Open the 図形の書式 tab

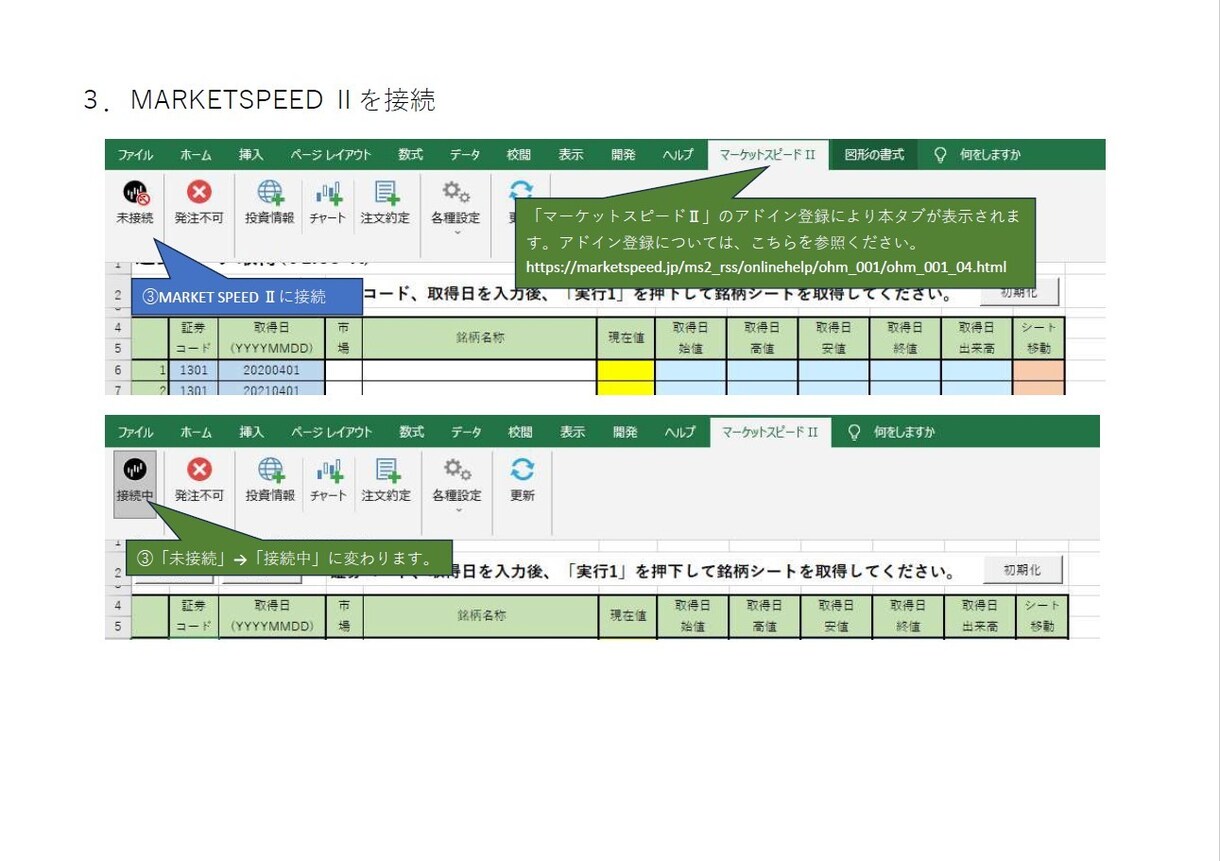point(874,155)
